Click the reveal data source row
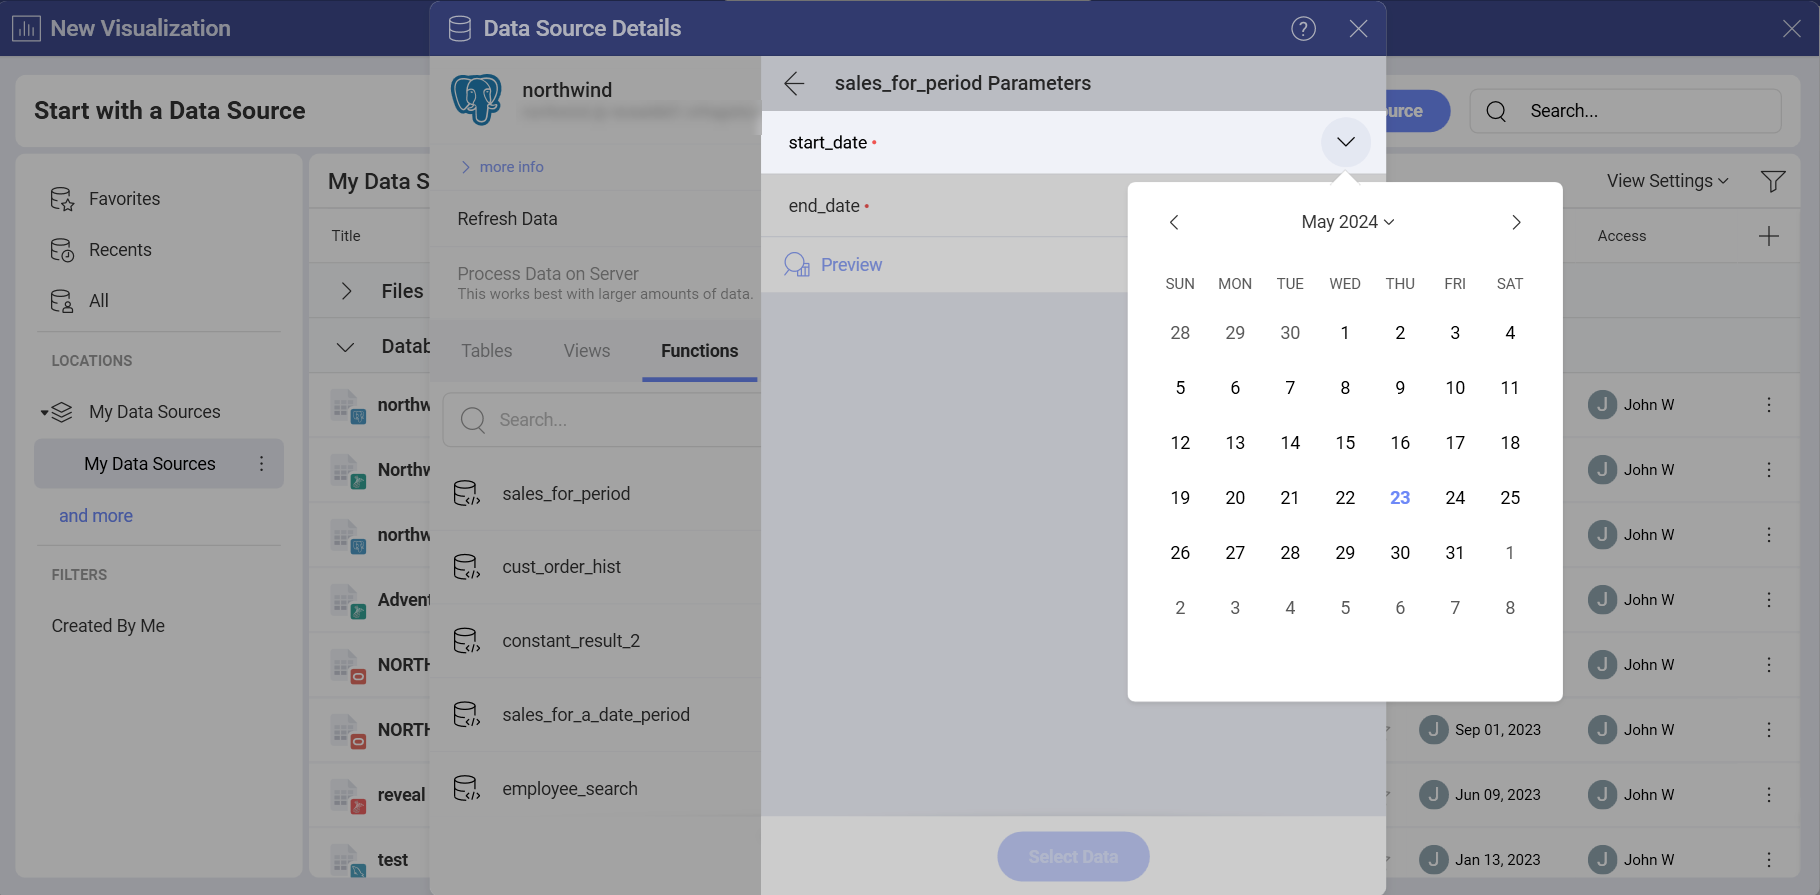The image size is (1820, 895). (370, 795)
